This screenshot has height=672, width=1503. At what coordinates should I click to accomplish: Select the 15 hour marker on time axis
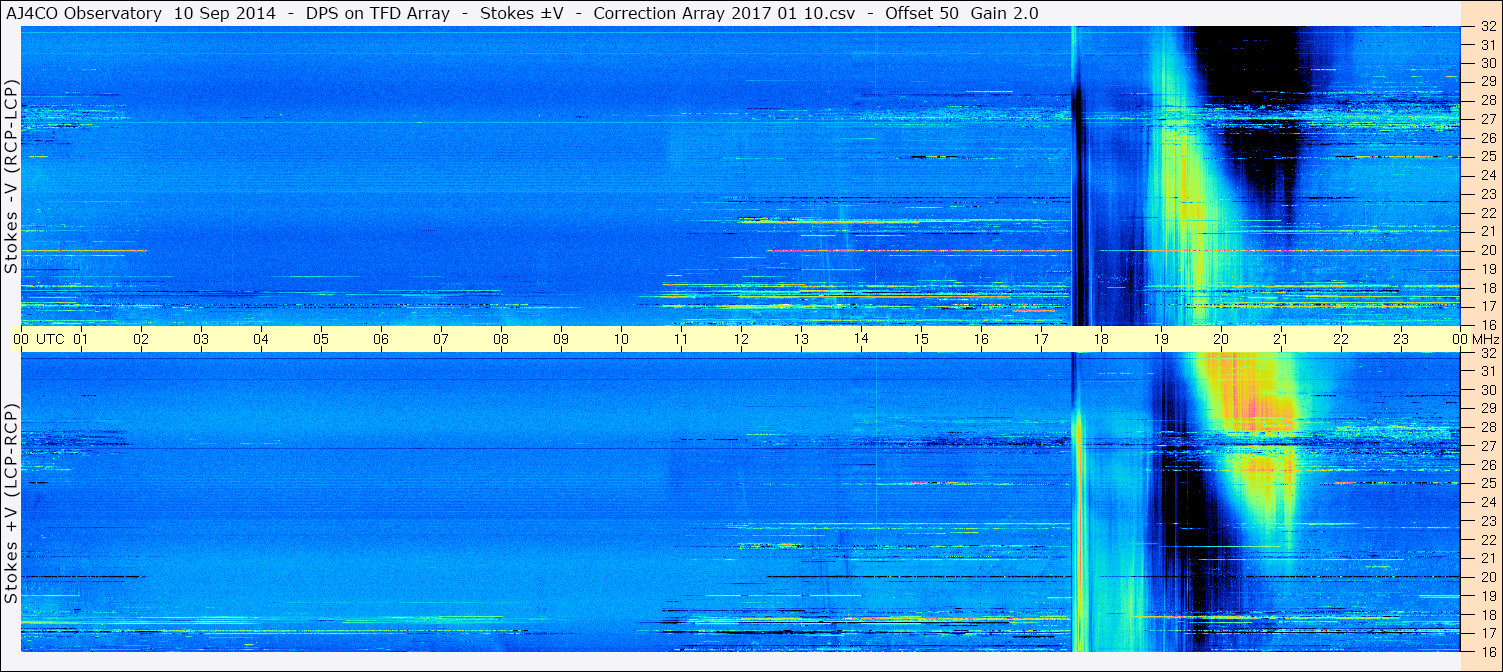pos(921,339)
